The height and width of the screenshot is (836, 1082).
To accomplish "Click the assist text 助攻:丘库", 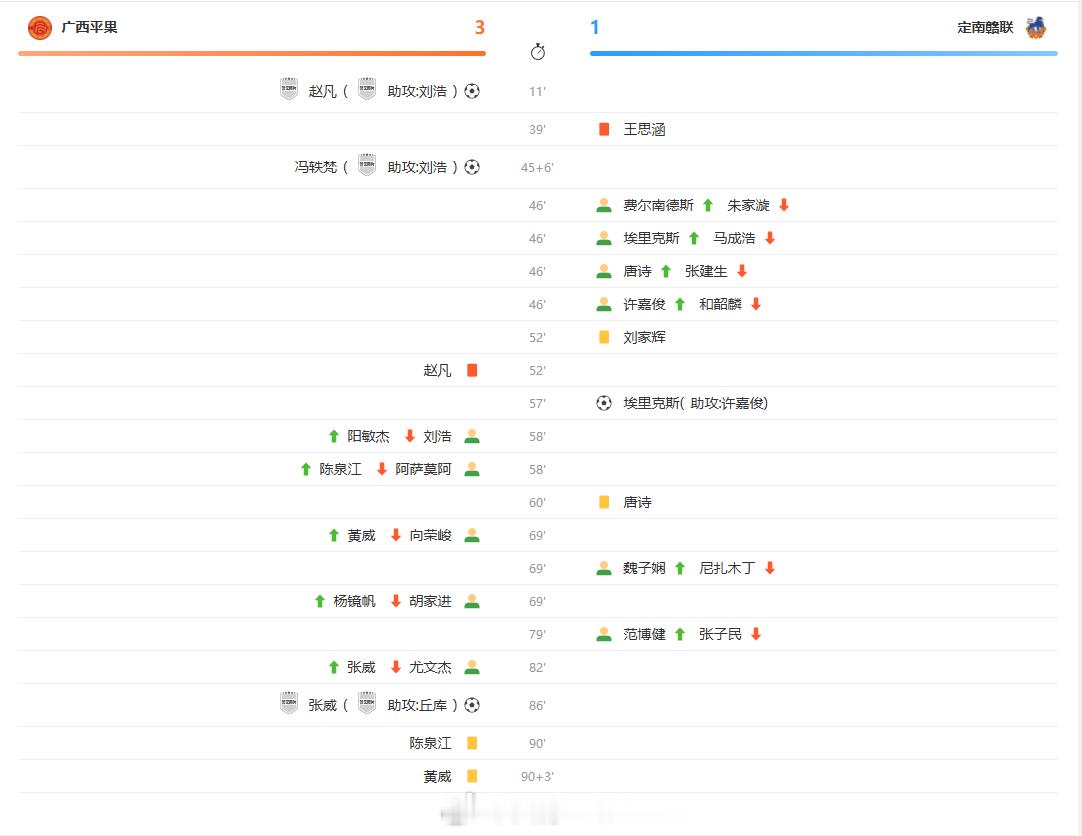I will 416,704.
